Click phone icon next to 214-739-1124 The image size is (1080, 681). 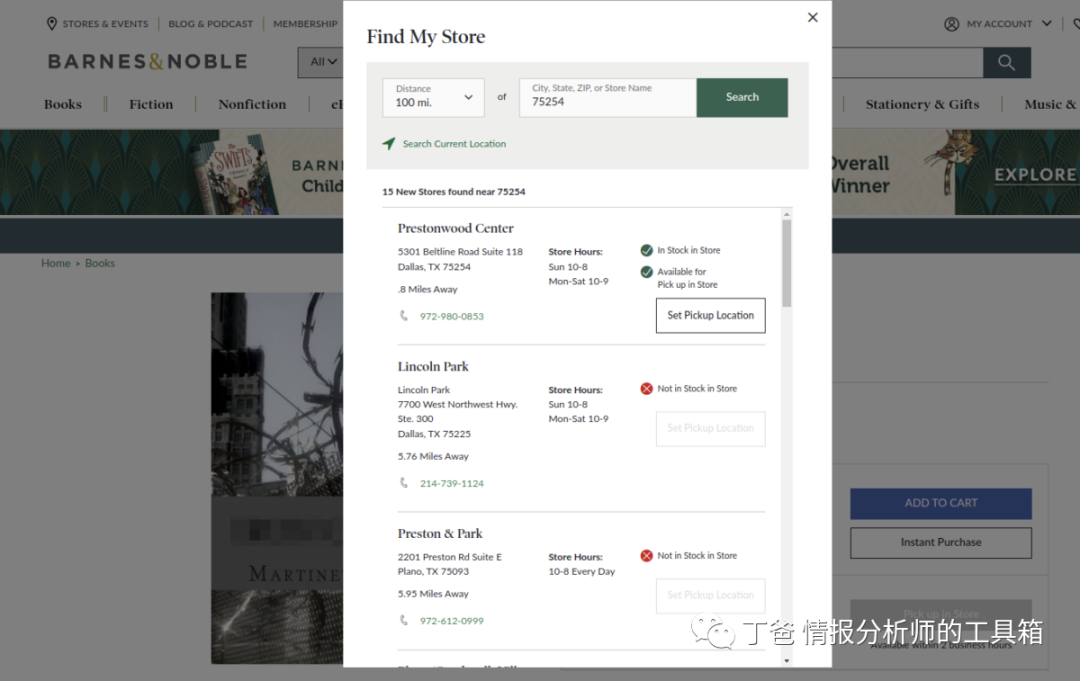tap(404, 483)
